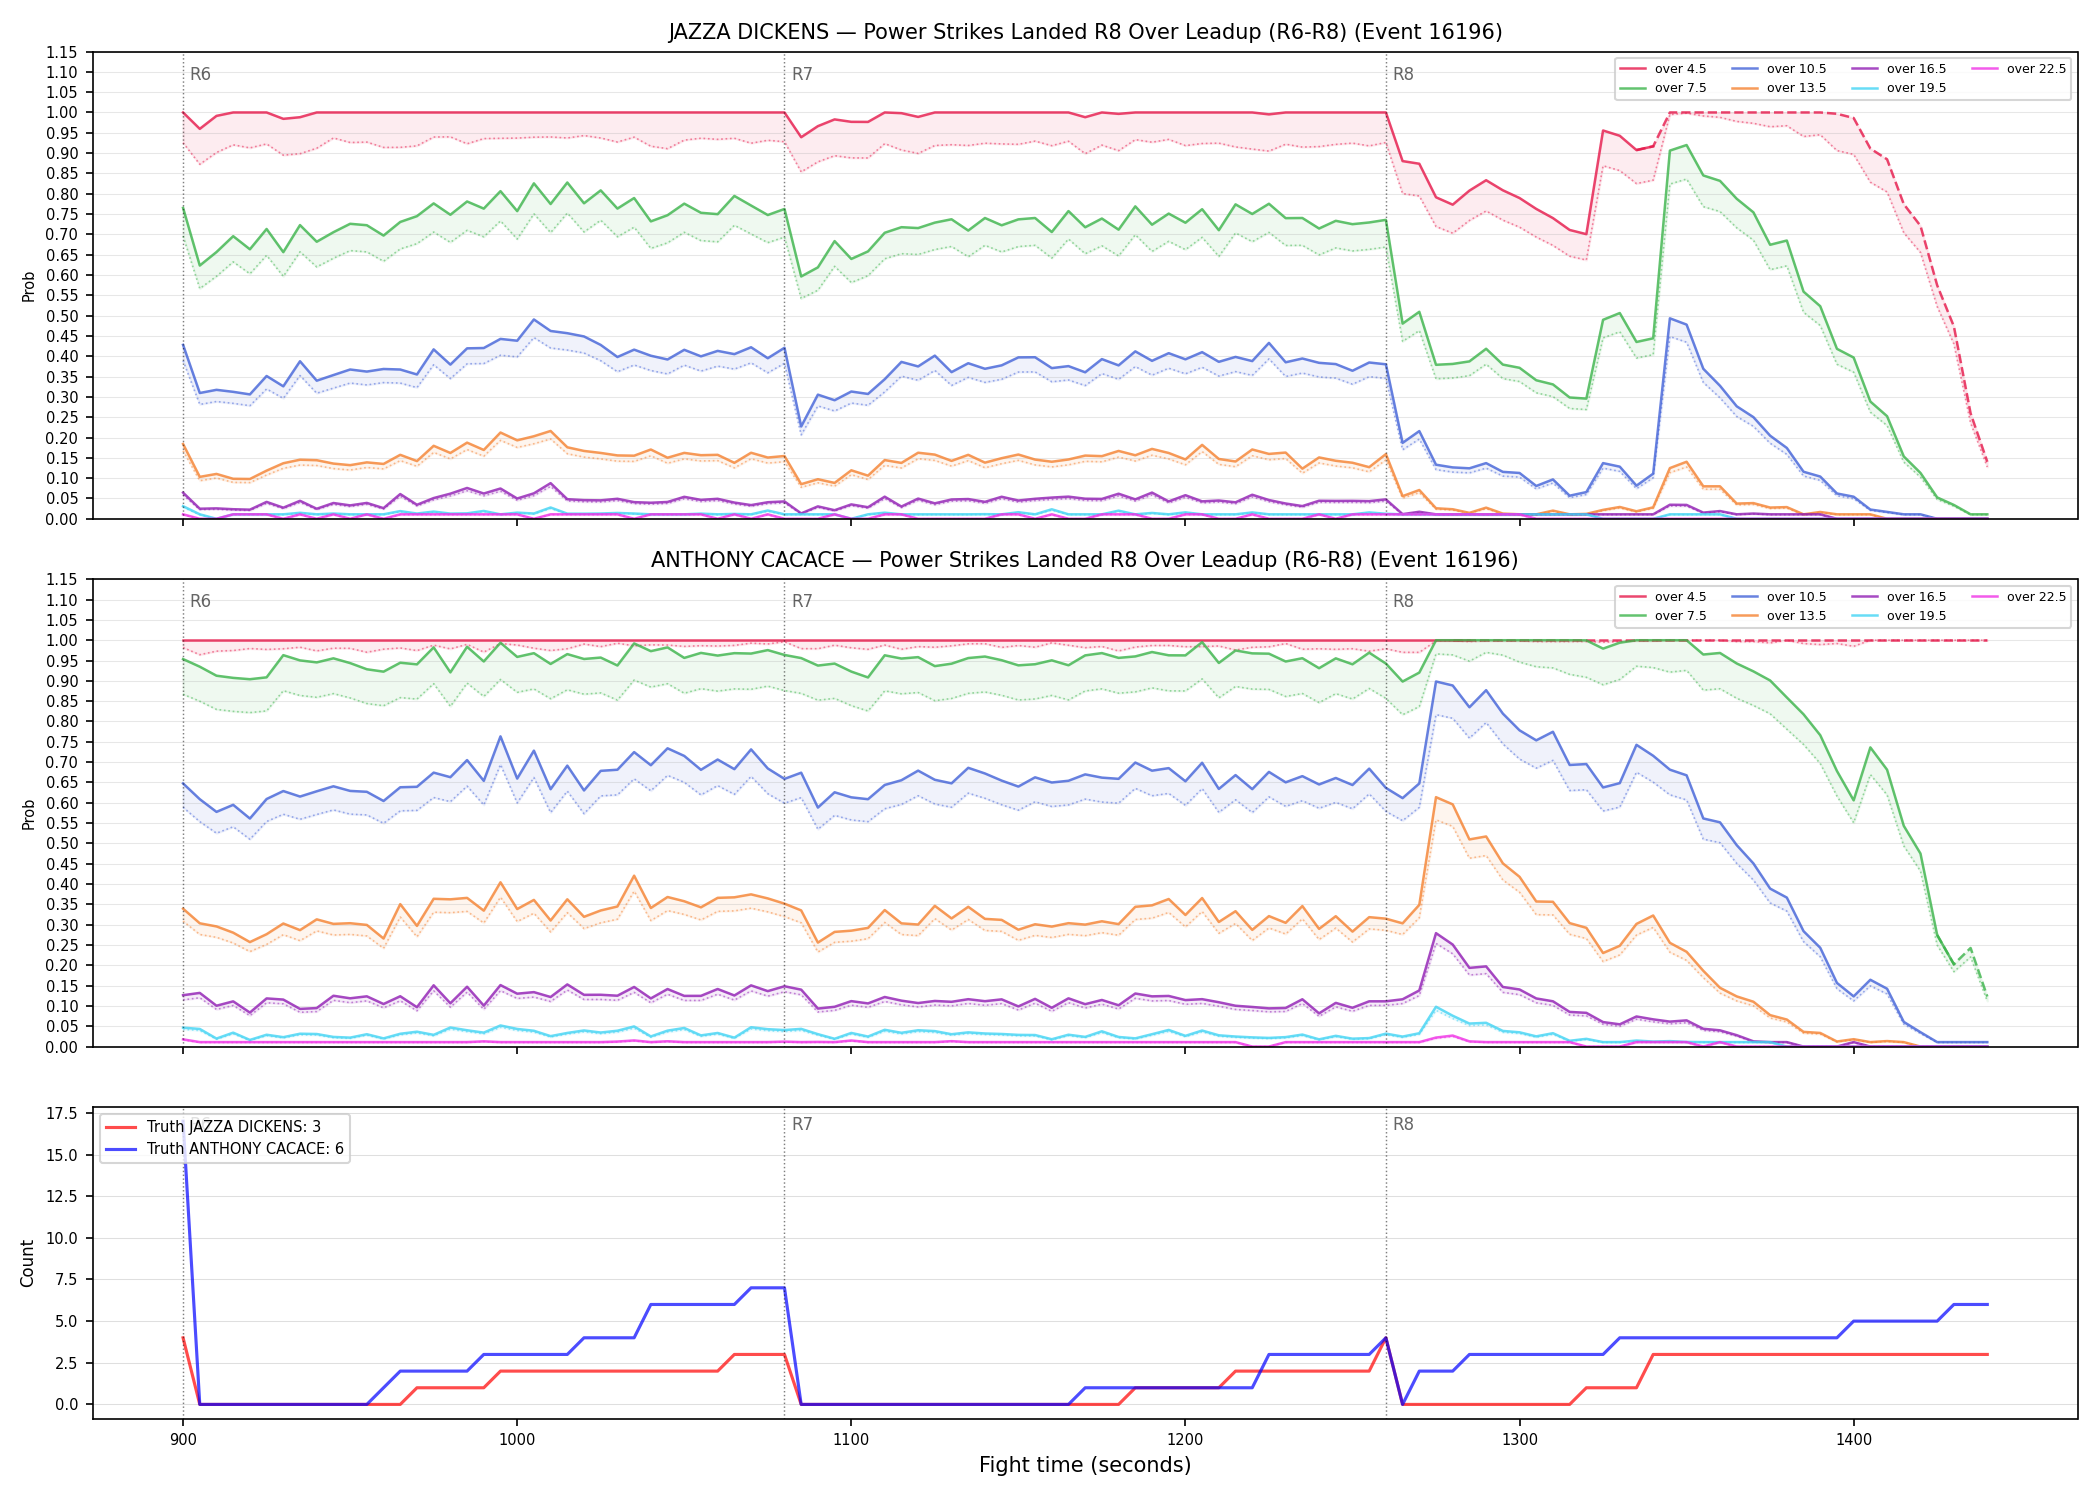Select 'over 7.5' legend entry in Dickens chart
2100x1500 pixels.
pos(1663,88)
